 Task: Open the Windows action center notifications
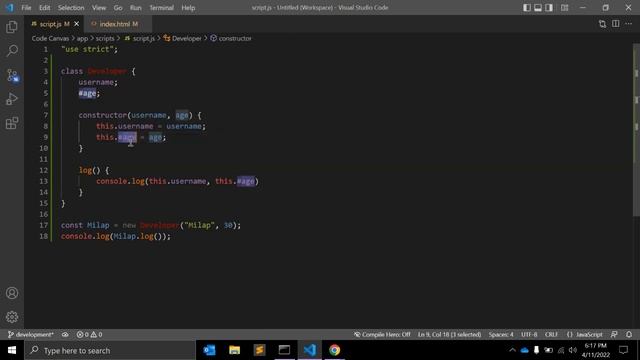pos(623,350)
